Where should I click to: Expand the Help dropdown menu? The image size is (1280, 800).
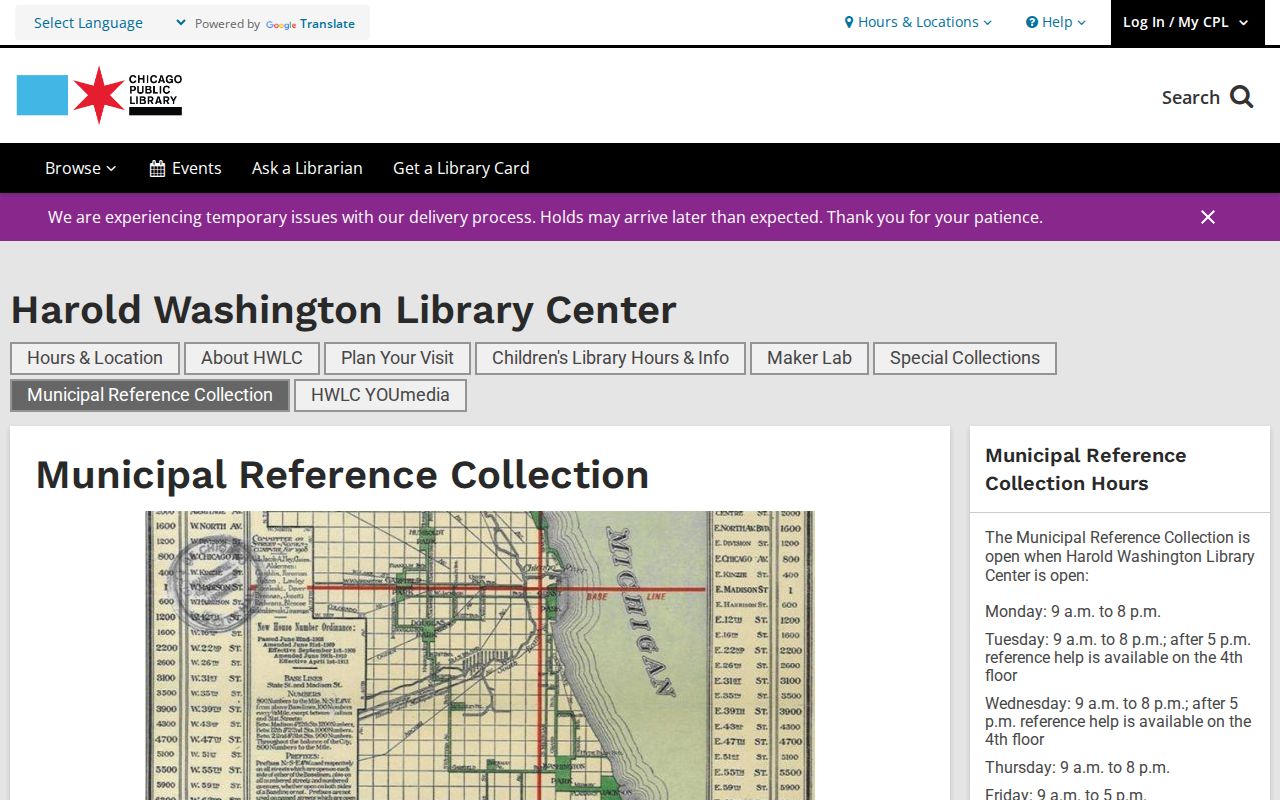[x=1056, y=22]
